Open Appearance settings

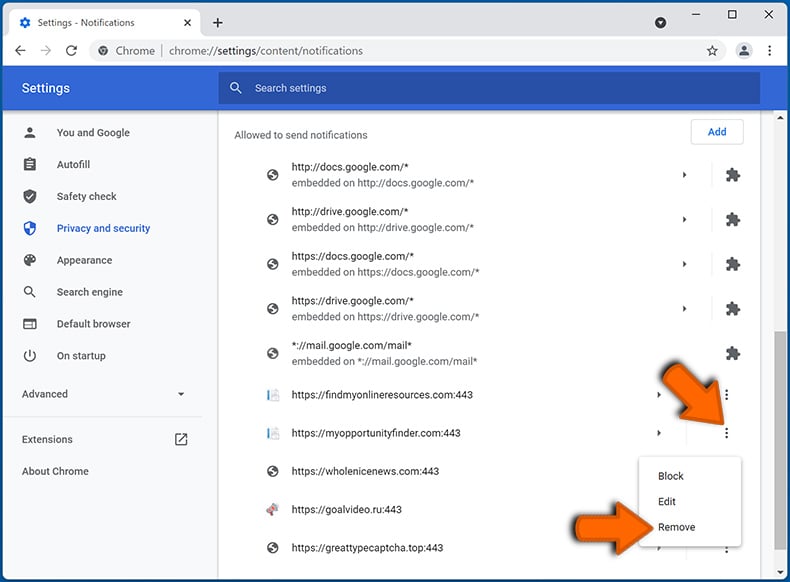84,260
